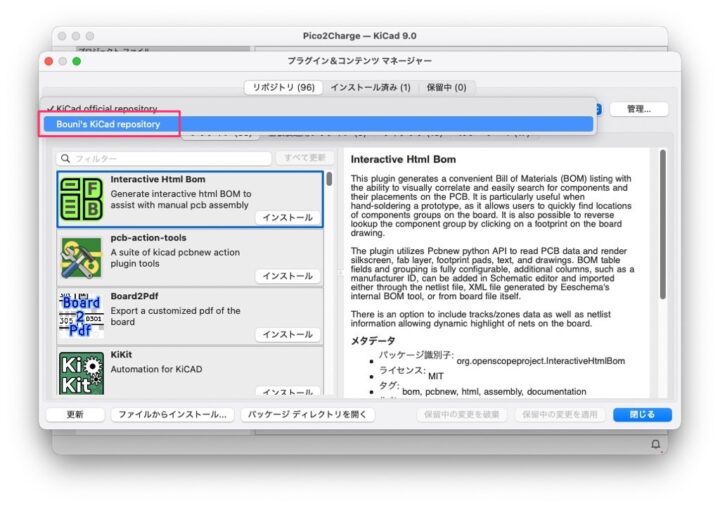This screenshot has width=720, height=506.
Task: Click the Interactive Html Bom plugin icon
Action: click(x=82, y=199)
